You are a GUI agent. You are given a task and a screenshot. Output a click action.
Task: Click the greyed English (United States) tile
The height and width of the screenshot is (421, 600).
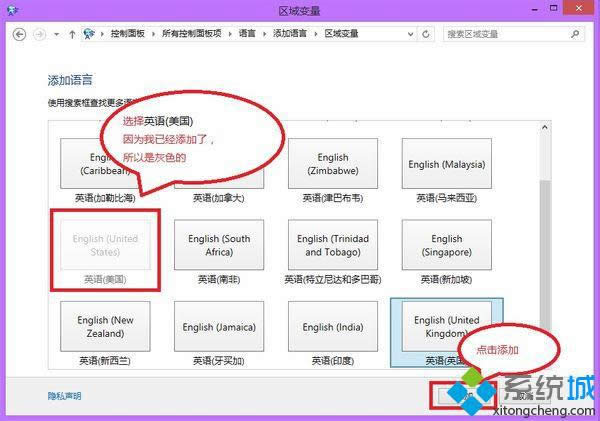tap(105, 245)
